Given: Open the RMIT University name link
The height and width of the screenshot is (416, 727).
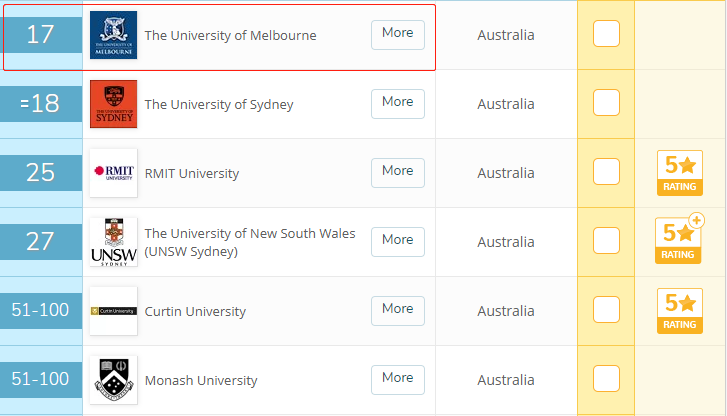Looking at the screenshot, I should click(x=192, y=173).
